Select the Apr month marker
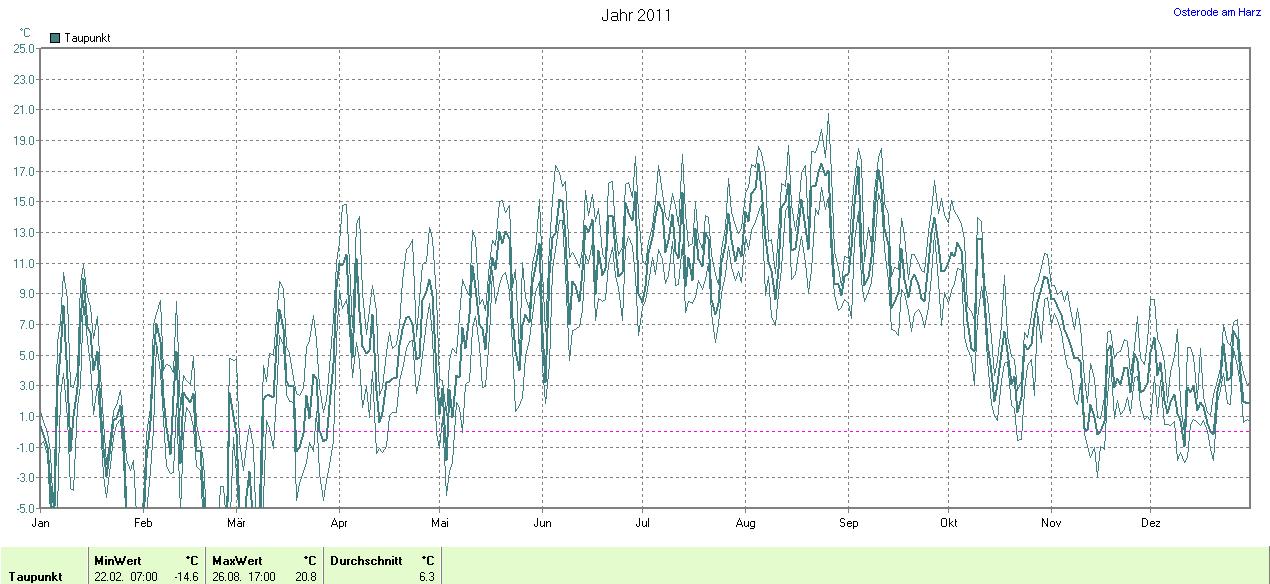The width and height of the screenshot is (1270, 584). pyautogui.click(x=339, y=523)
